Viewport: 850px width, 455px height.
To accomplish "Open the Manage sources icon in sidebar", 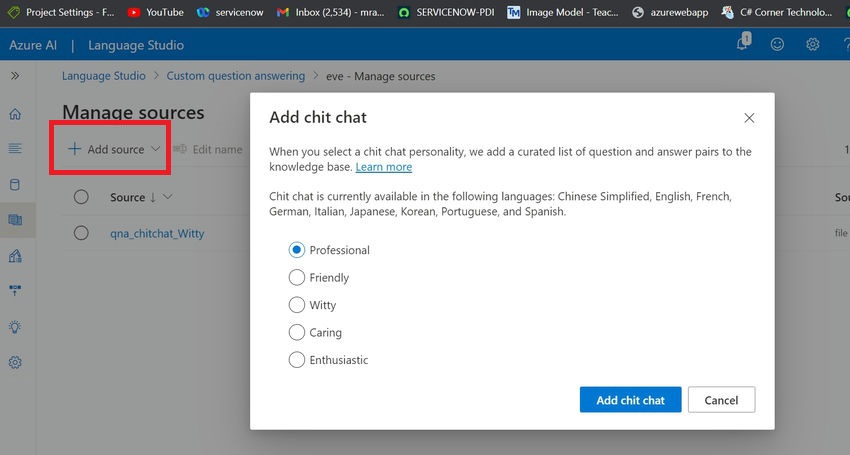I will point(15,220).
